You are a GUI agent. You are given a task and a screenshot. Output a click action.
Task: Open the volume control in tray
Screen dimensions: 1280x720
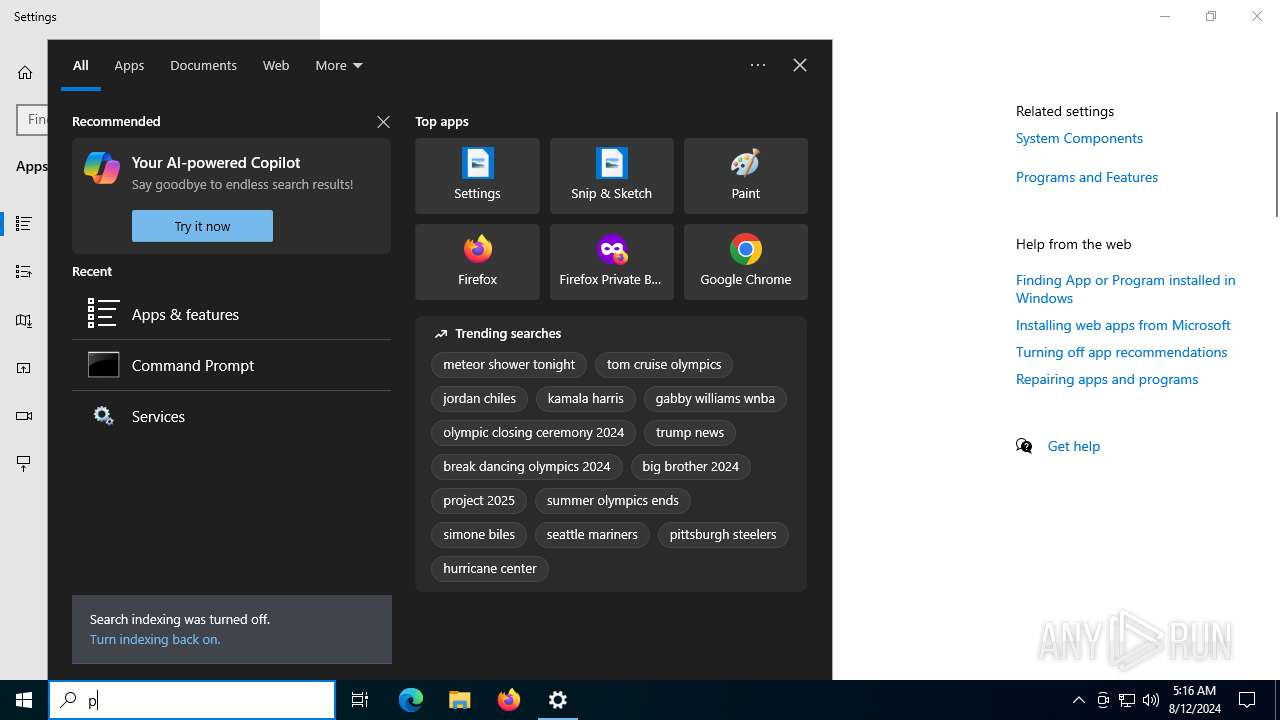click(1151, 700)
